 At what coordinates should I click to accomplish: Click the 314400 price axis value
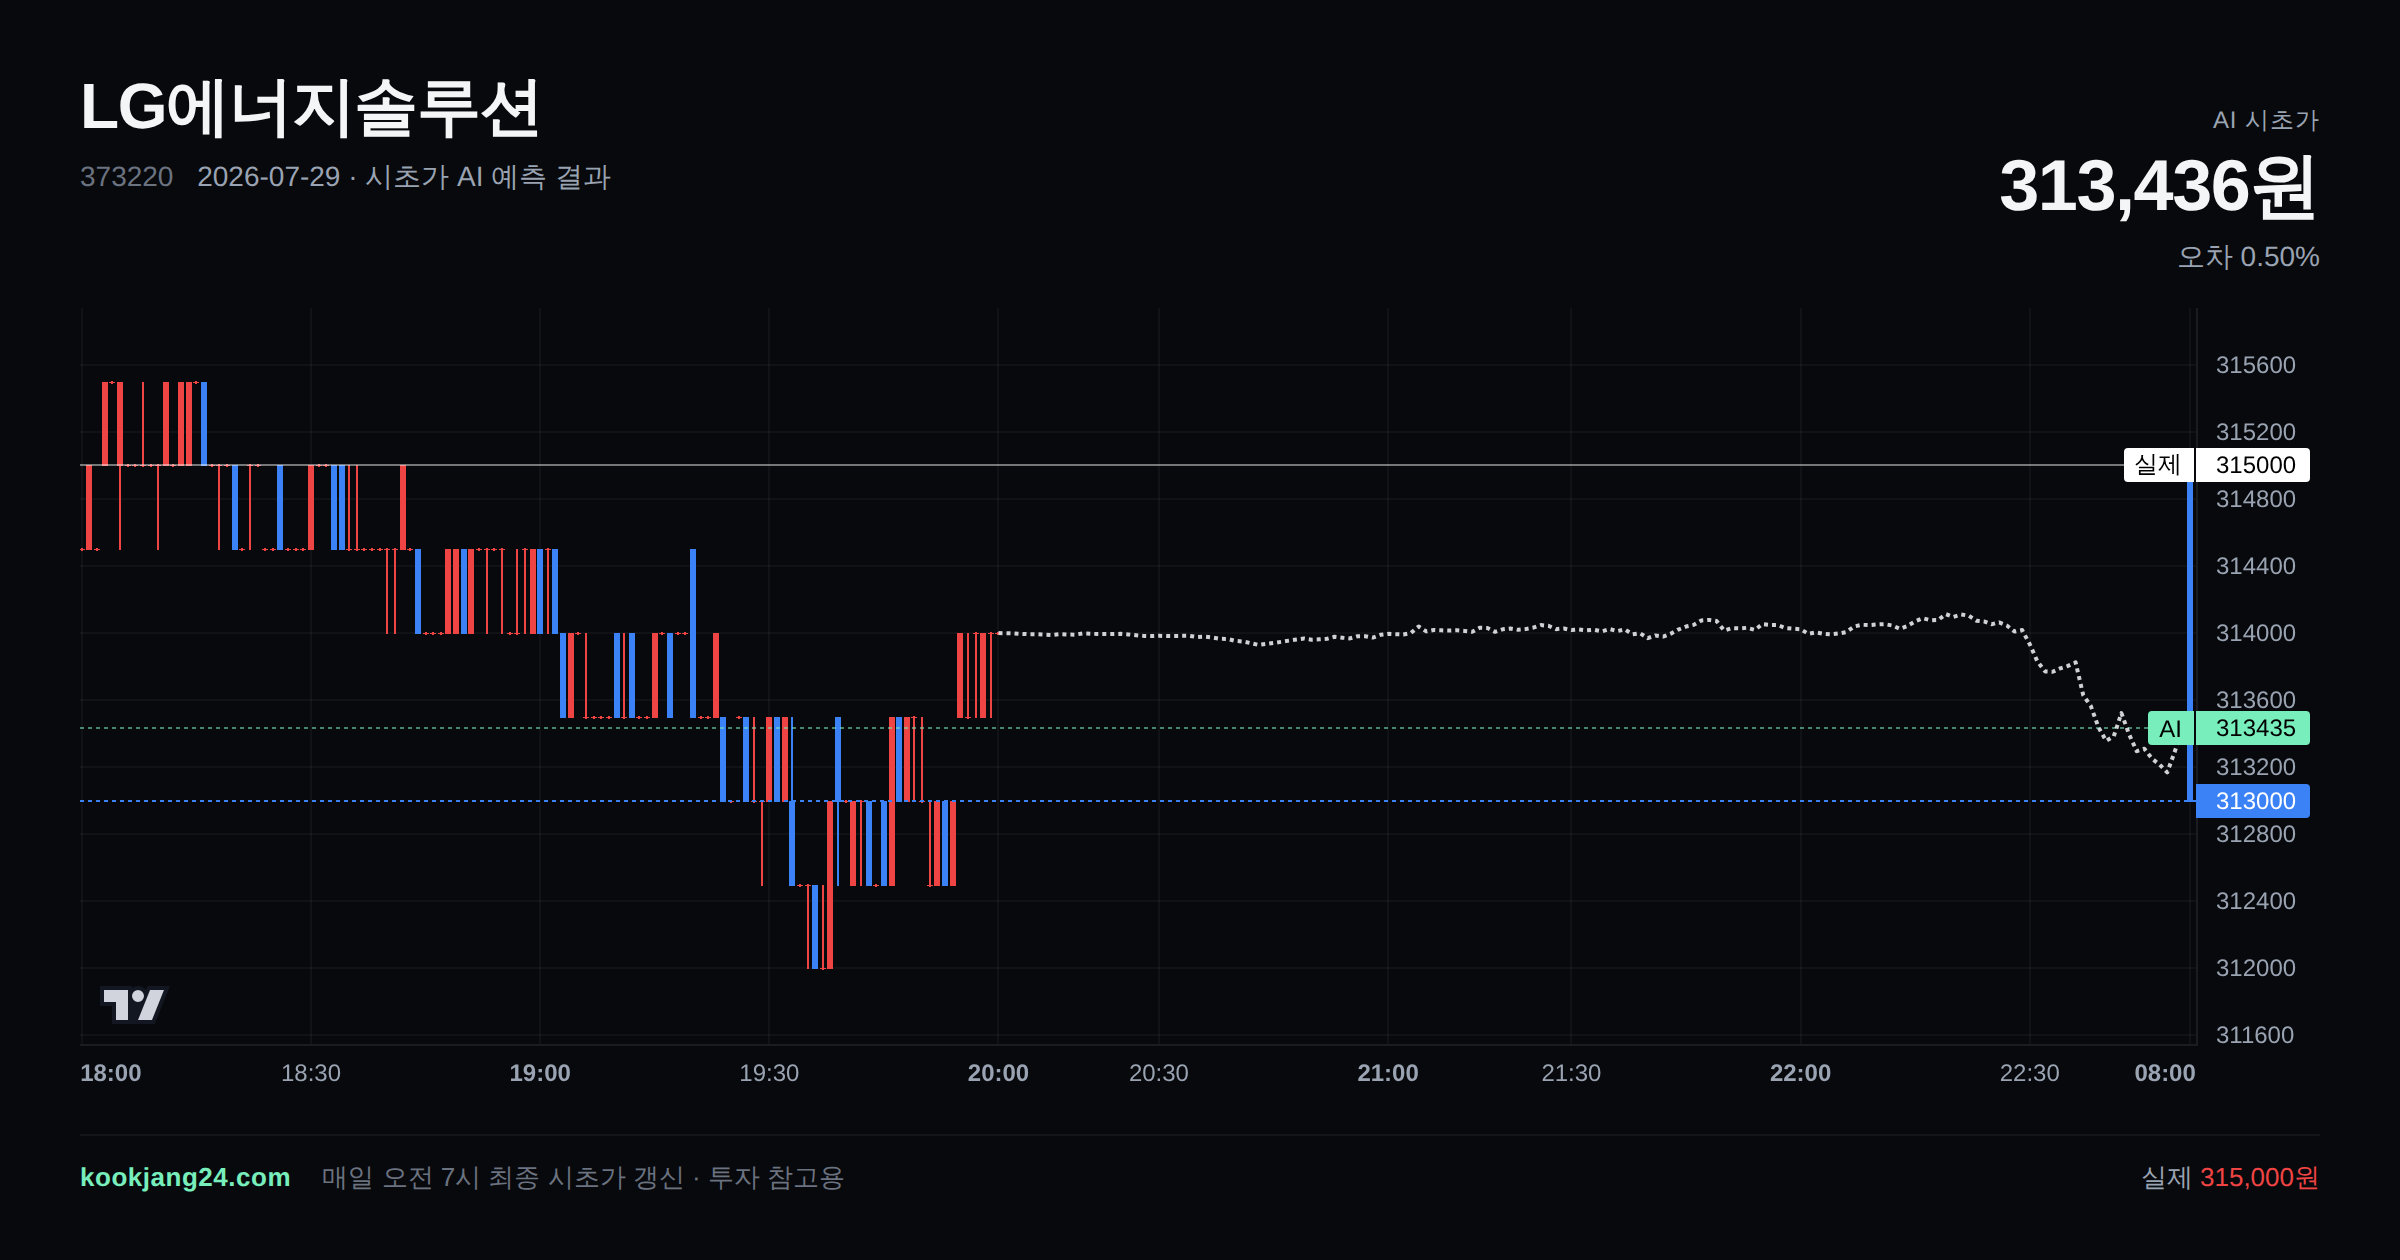click(x=2256, y=566)
